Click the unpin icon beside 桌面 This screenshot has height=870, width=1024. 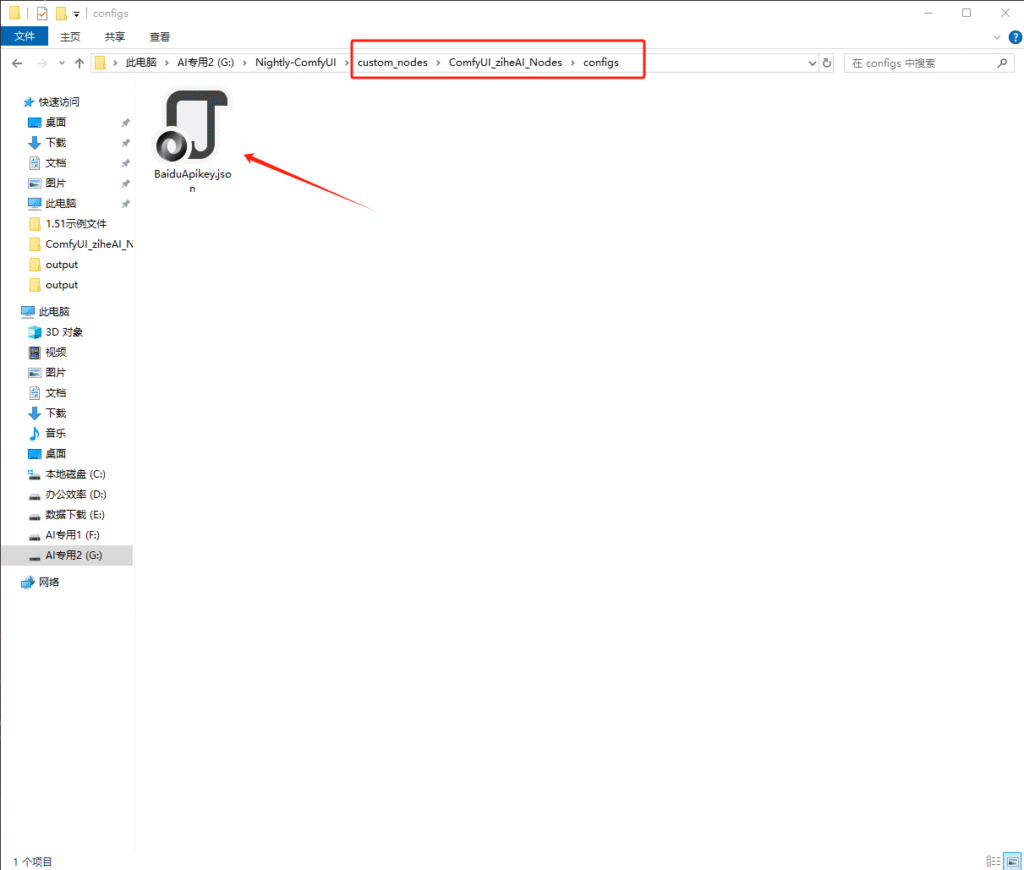125,123
